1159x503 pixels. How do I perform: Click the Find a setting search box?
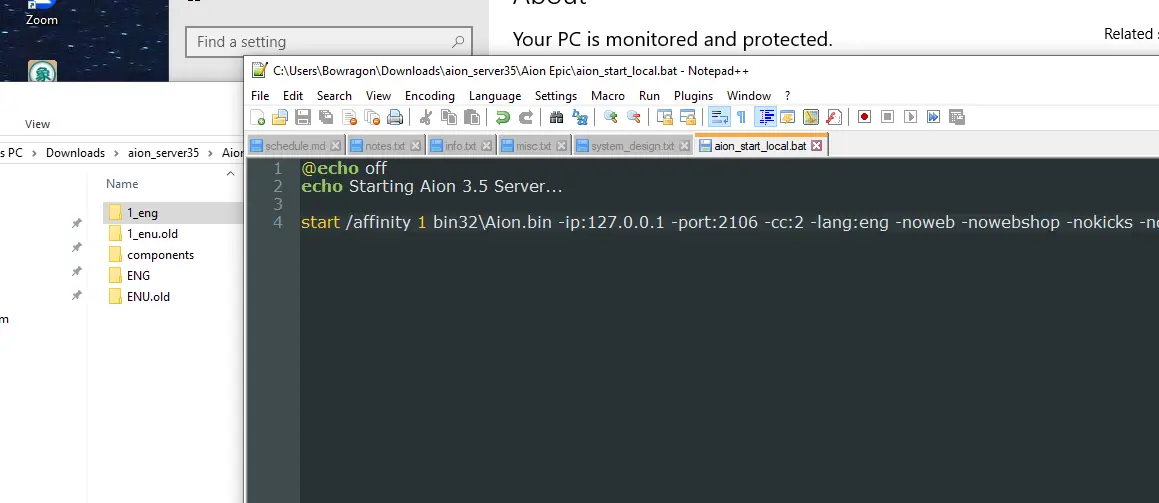[329, 42]
